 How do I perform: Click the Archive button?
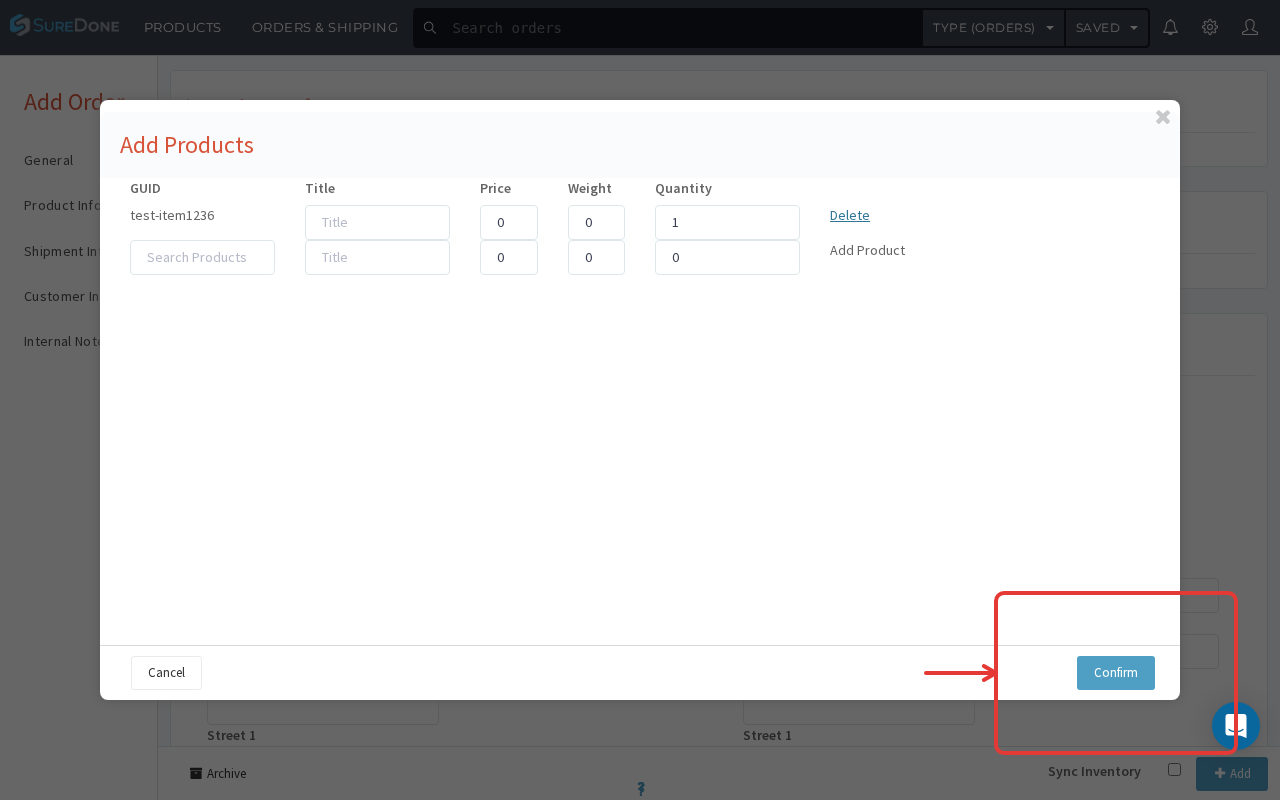coord(218,773)
